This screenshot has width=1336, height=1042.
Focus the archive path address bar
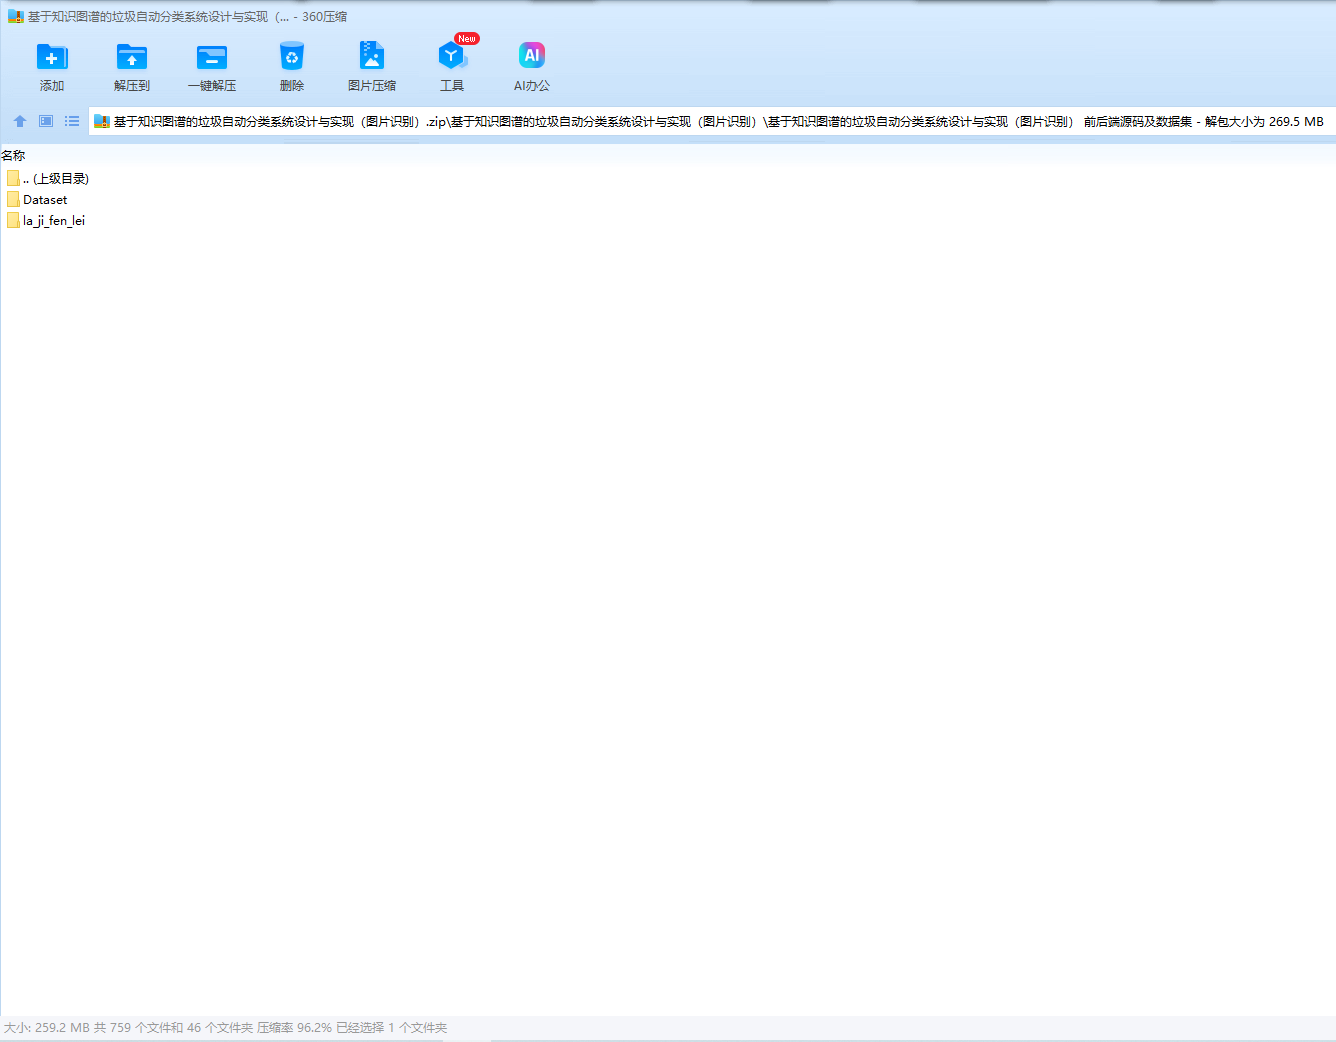712,122
